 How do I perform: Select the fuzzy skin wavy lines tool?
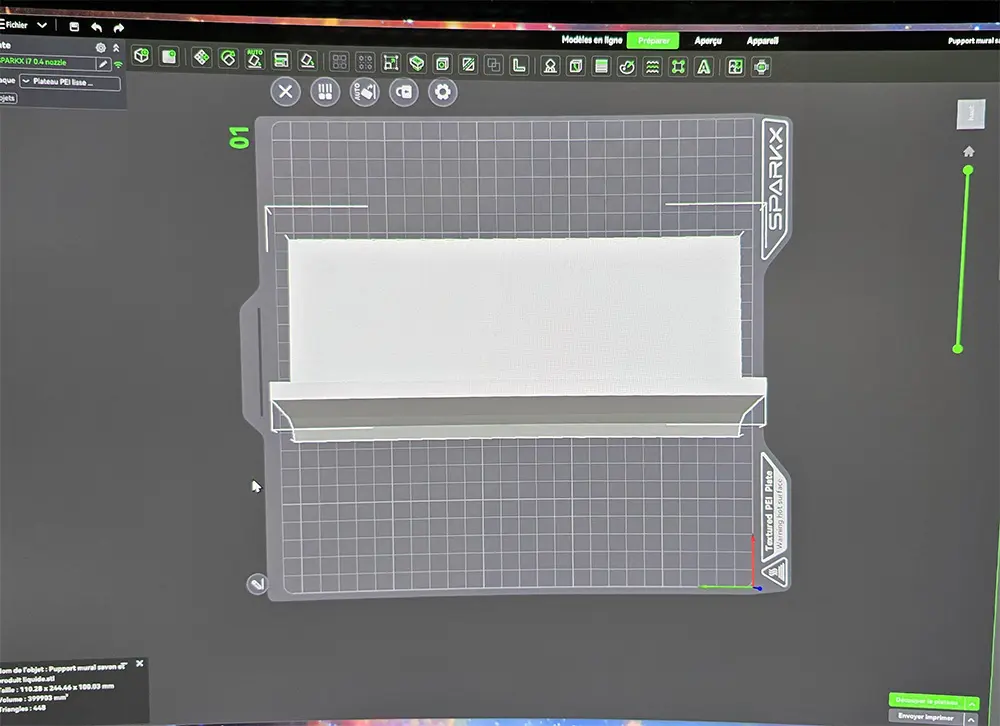point(652,67)
